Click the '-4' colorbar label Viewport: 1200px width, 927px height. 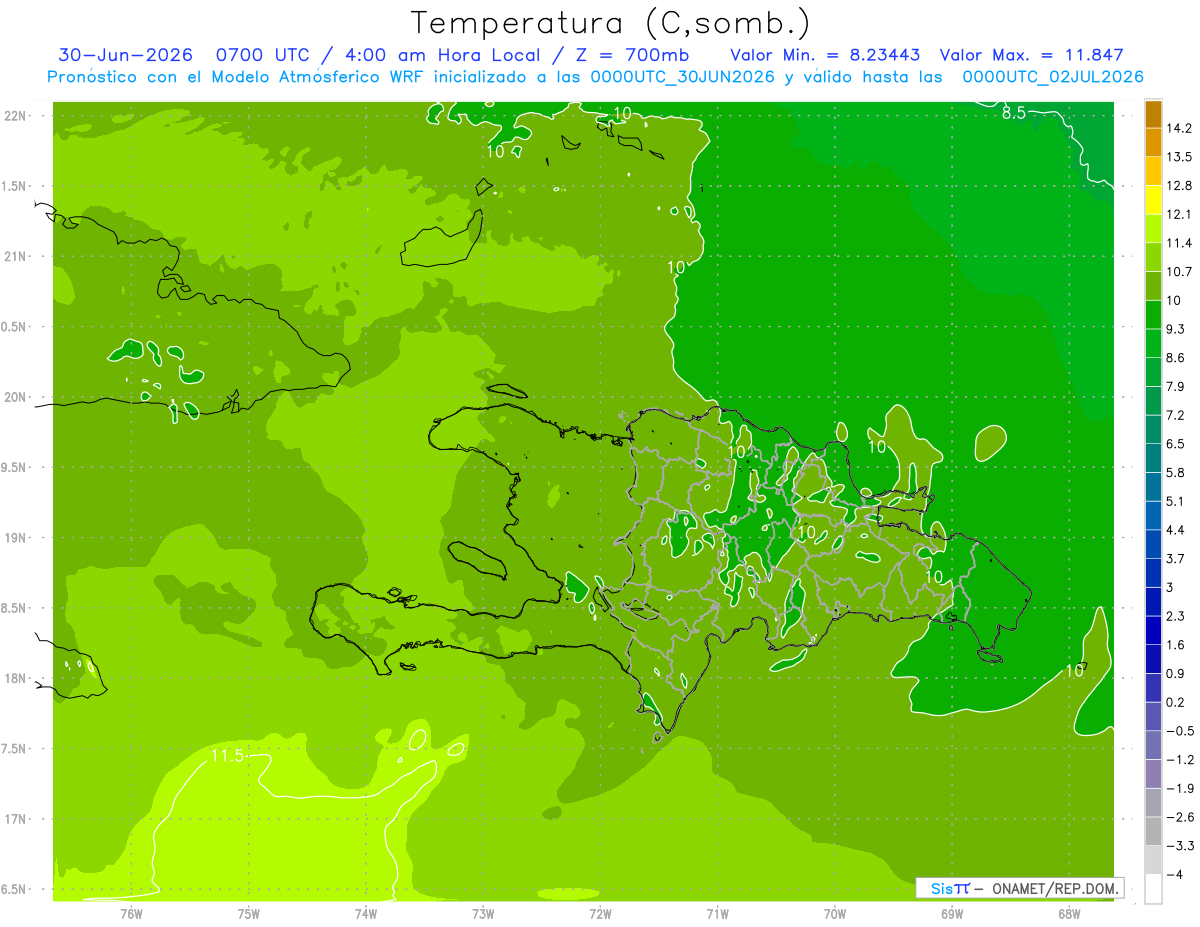tap(1176, 875)
